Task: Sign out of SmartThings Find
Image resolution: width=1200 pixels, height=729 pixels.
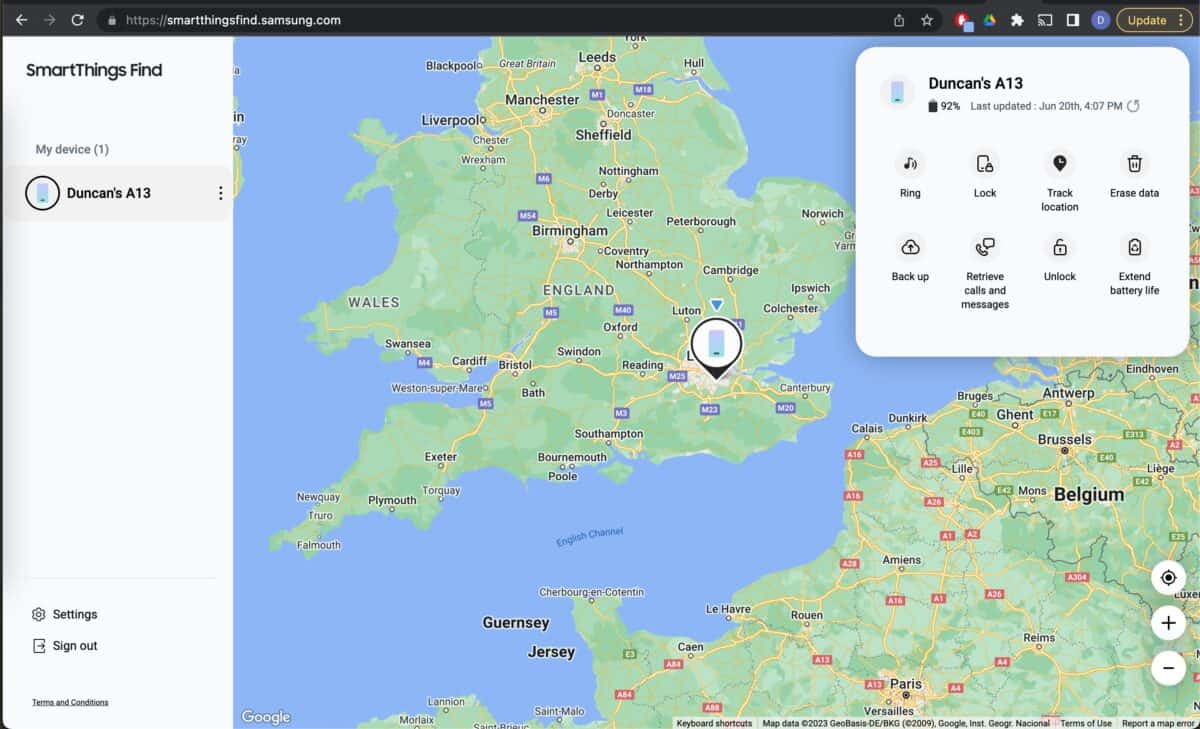Action: [x=65, y=646]
